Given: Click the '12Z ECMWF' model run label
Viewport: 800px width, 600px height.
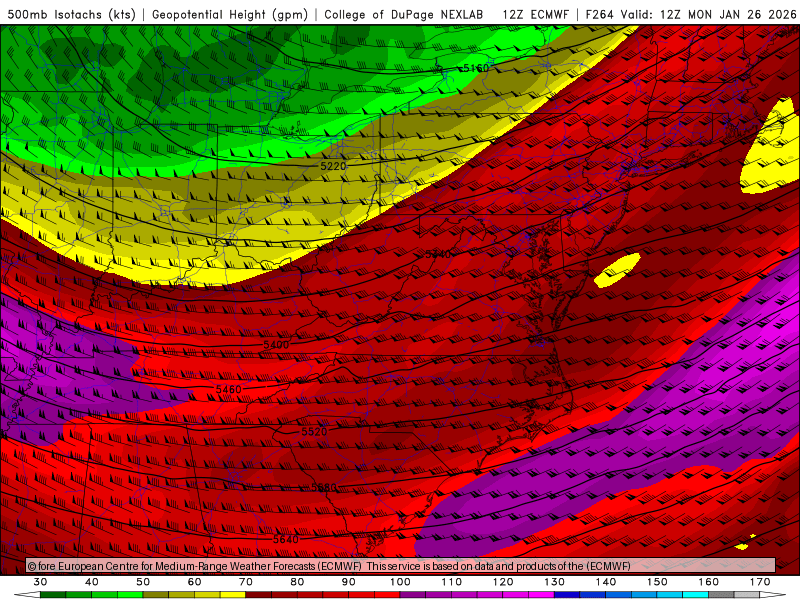Looking at the screenshot, I should click(x=535, y=15).
